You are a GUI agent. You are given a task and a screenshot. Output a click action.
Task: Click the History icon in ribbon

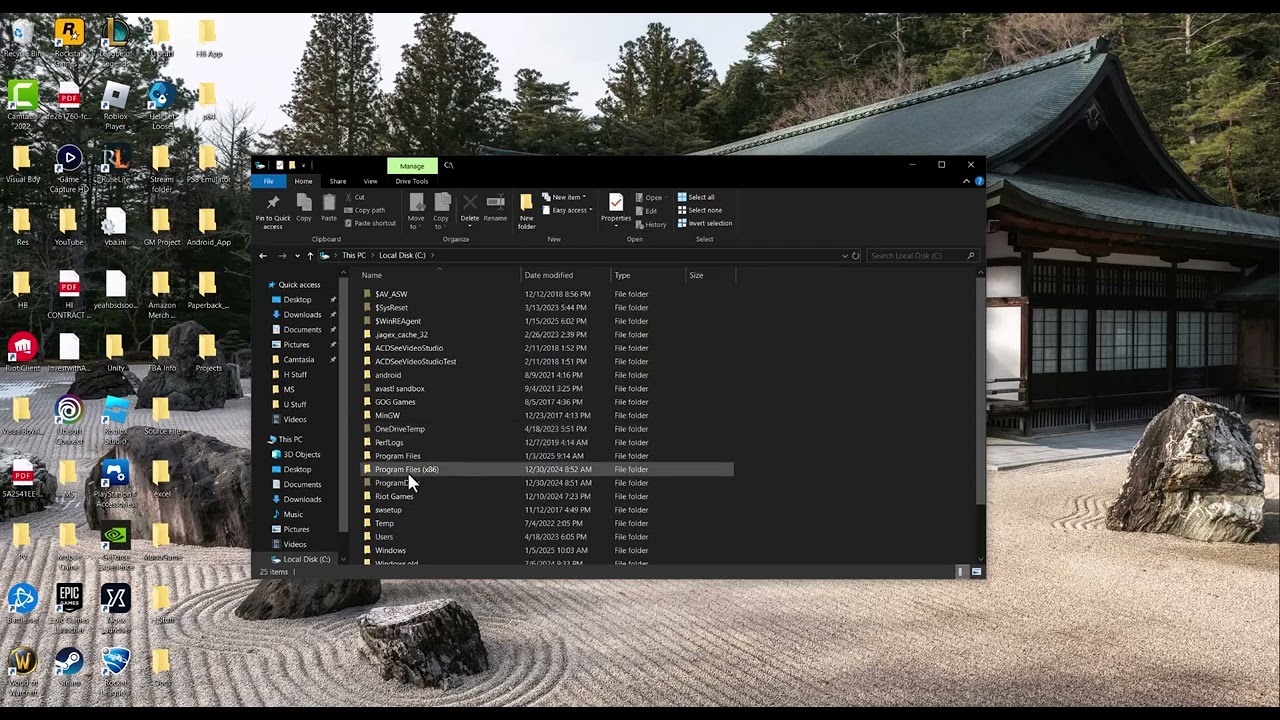(x=651, y=224)
